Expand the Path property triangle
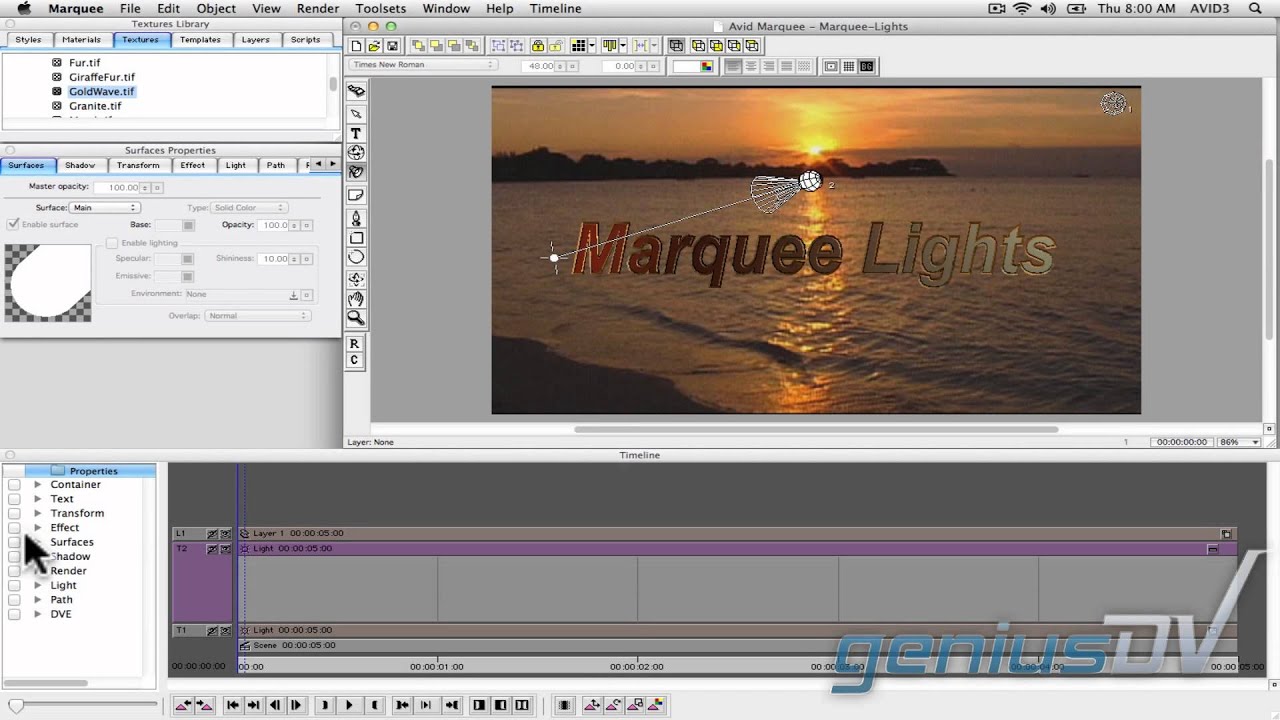The image size is (1280, 720). (37, 600)
